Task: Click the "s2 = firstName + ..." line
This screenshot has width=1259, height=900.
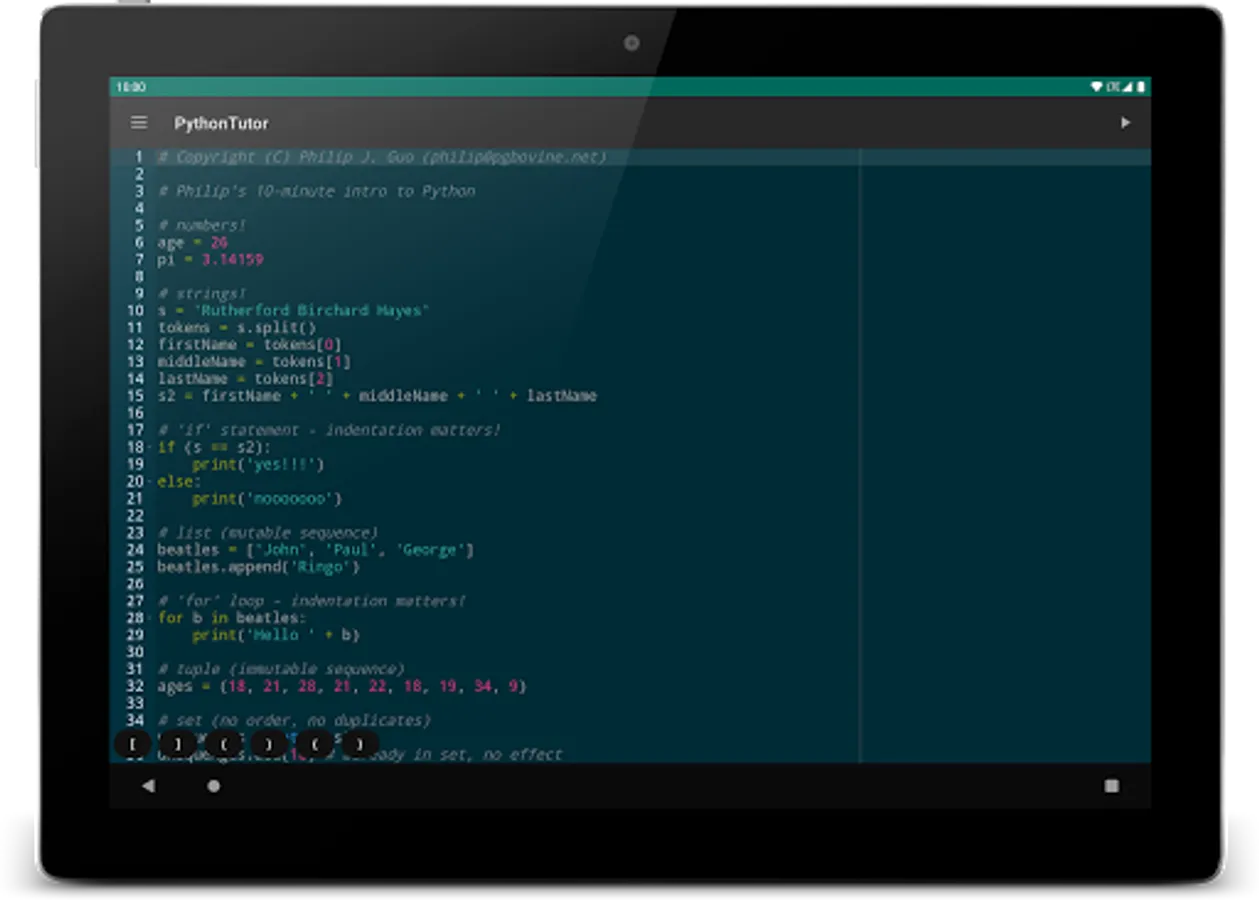Action: point(378,395)
